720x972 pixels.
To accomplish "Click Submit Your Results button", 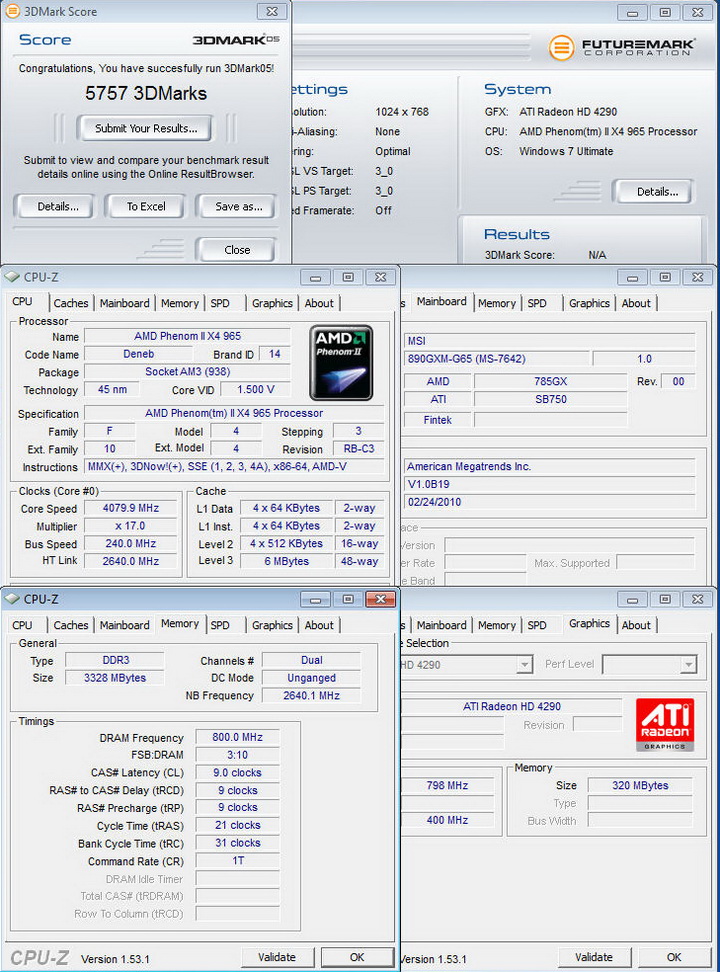I will [x=146, y=128].
